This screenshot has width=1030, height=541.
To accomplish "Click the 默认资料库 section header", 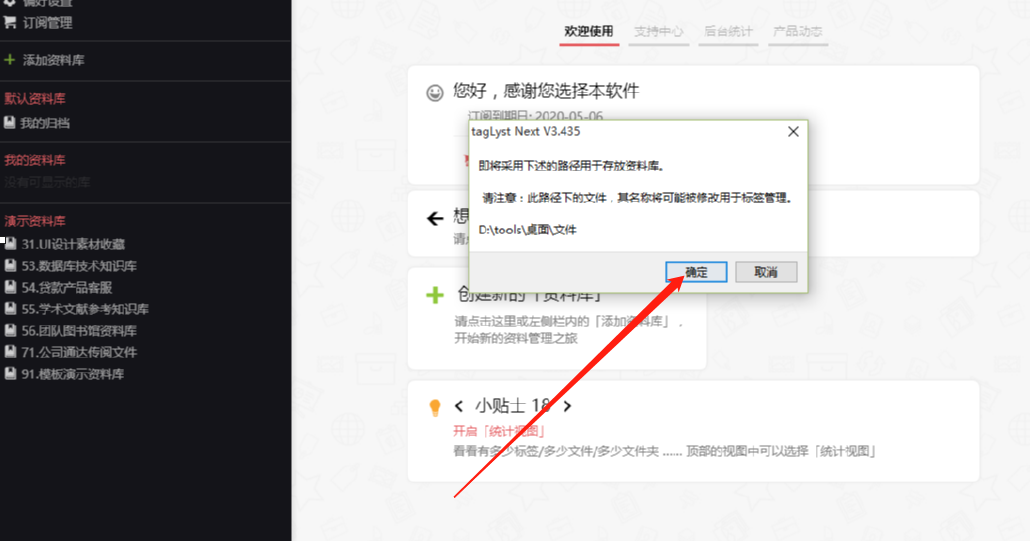I will pos(35,99).
